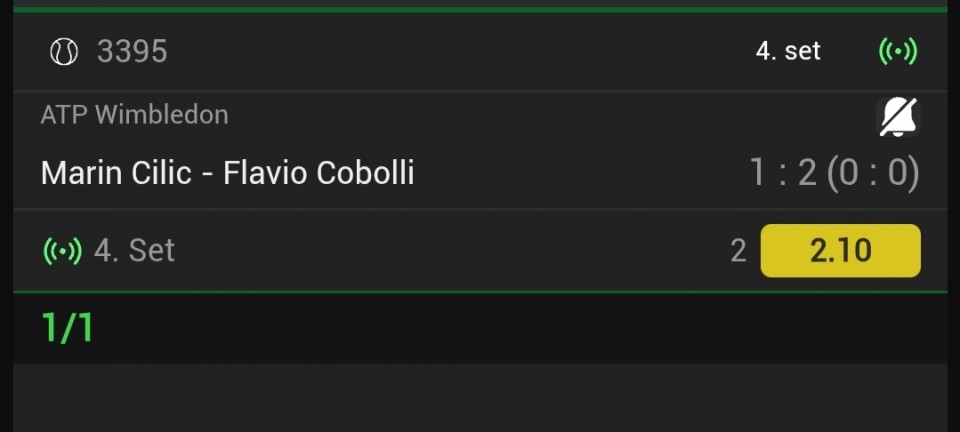Viewport: 960px width, 432px height.
Task: Tap the empty area below the 1/1 bar
Action: pyautogui.click(x=480, y=398)
